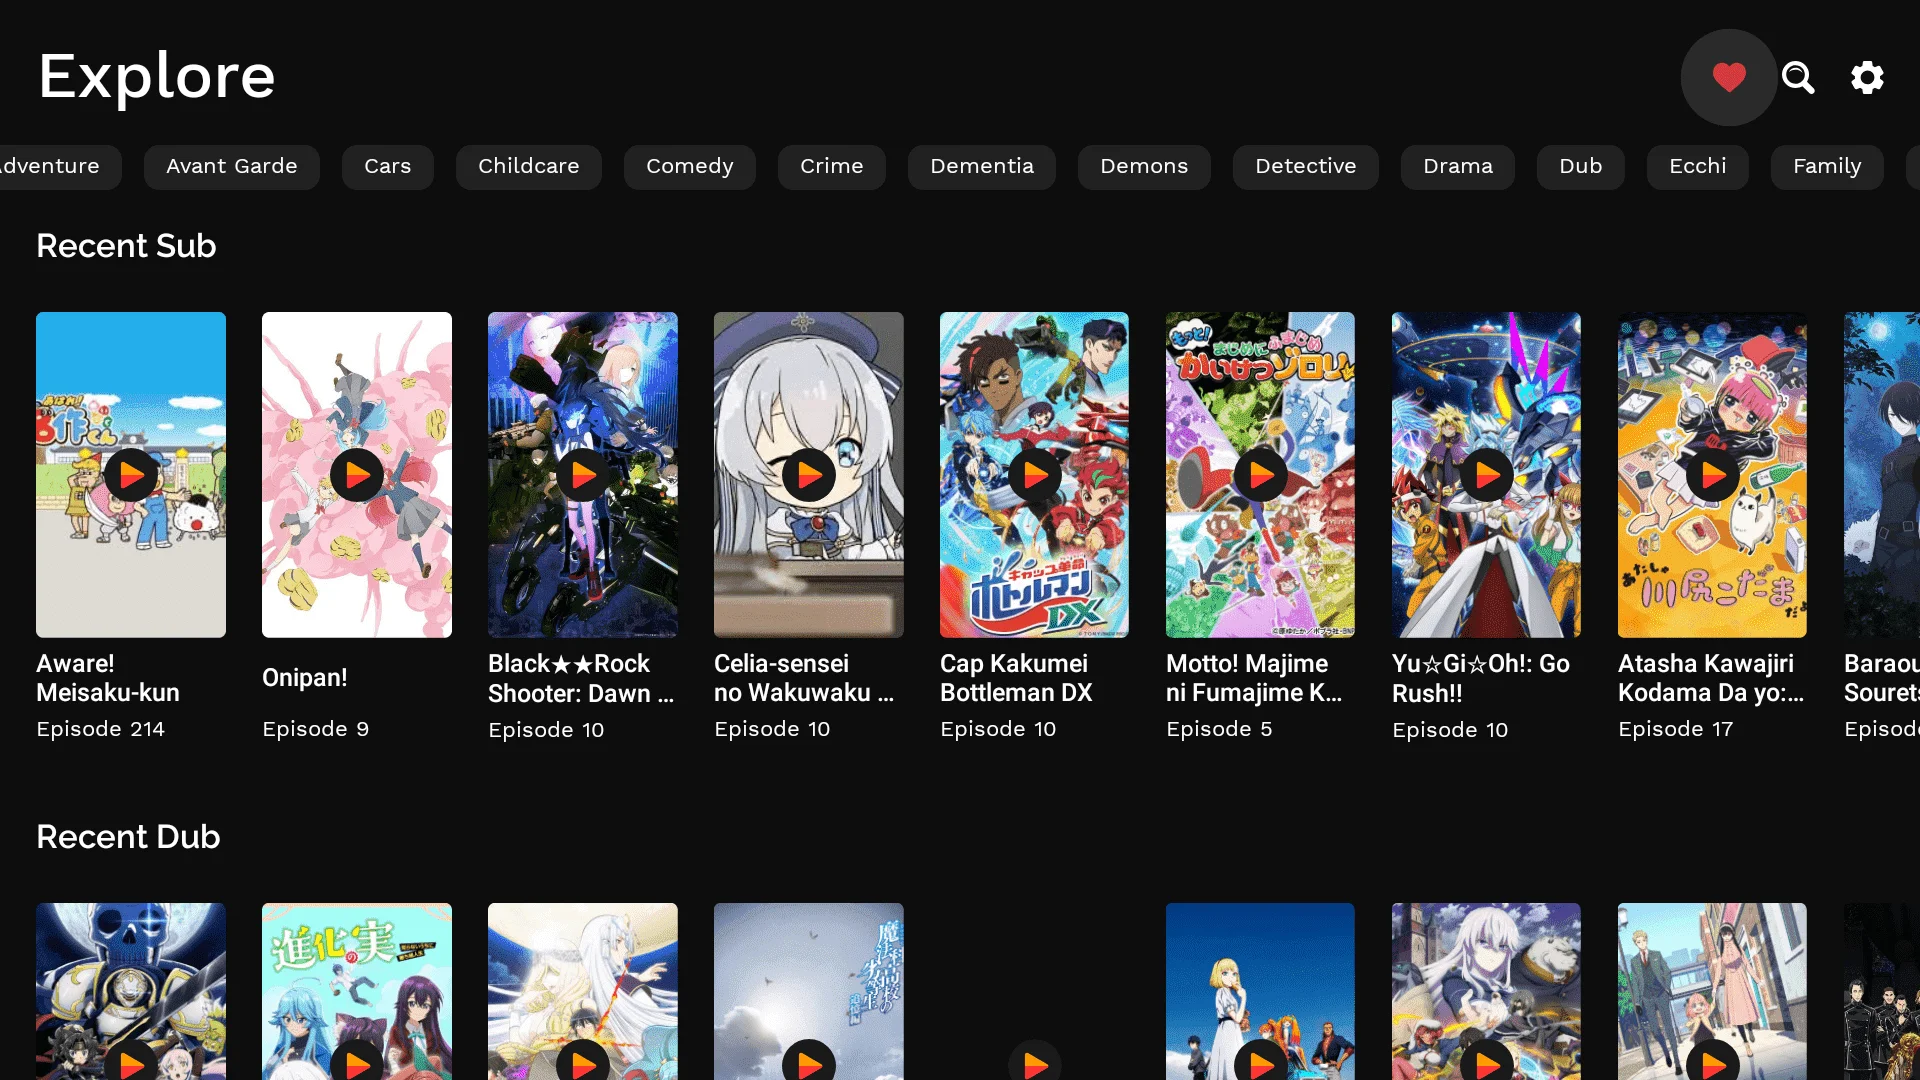Choose the Crime genre chip
Image resolution: width=1920 pixels, height=1080 pixels.
pos(831,166)
